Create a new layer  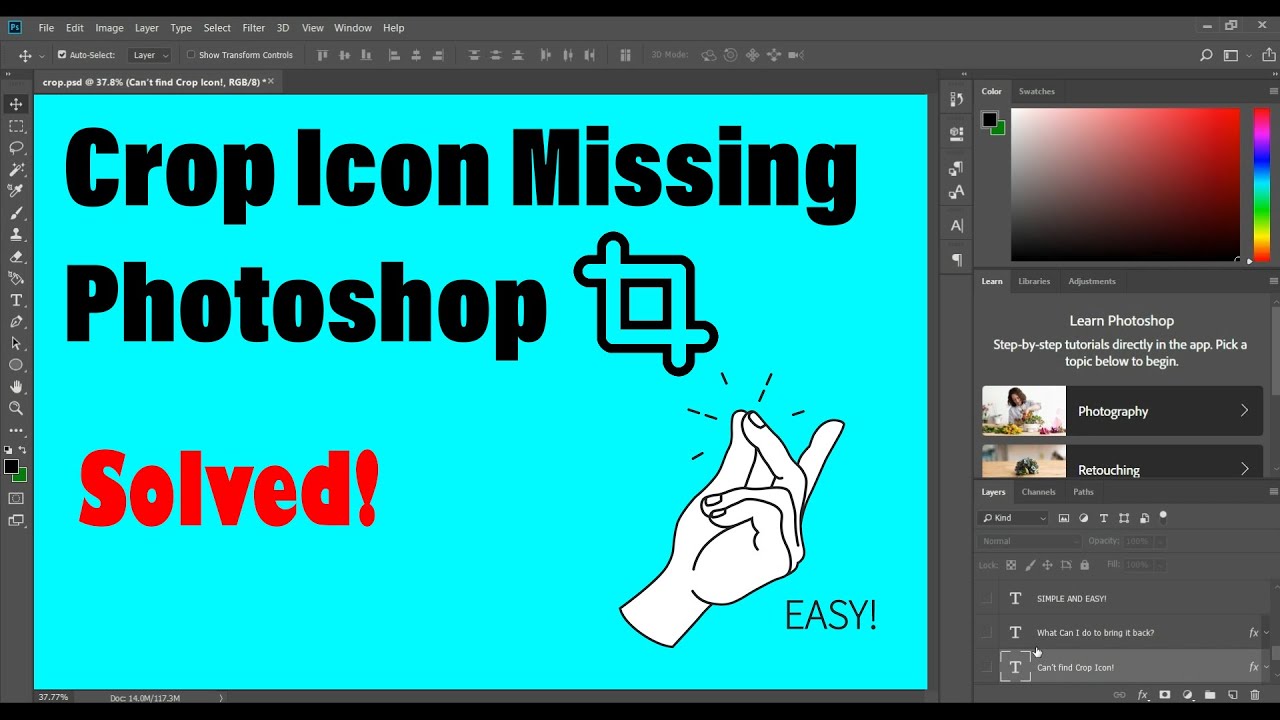pyautogui.click(x=1232, y=694)
